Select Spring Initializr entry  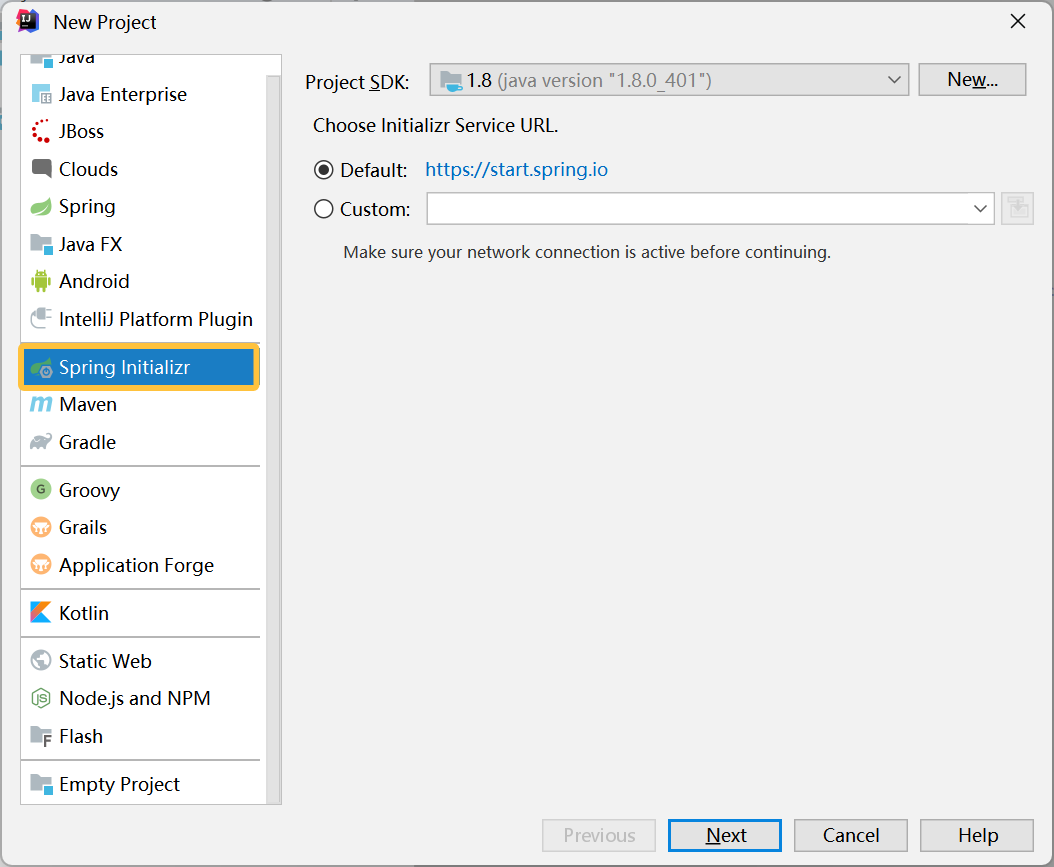point(140,367)
